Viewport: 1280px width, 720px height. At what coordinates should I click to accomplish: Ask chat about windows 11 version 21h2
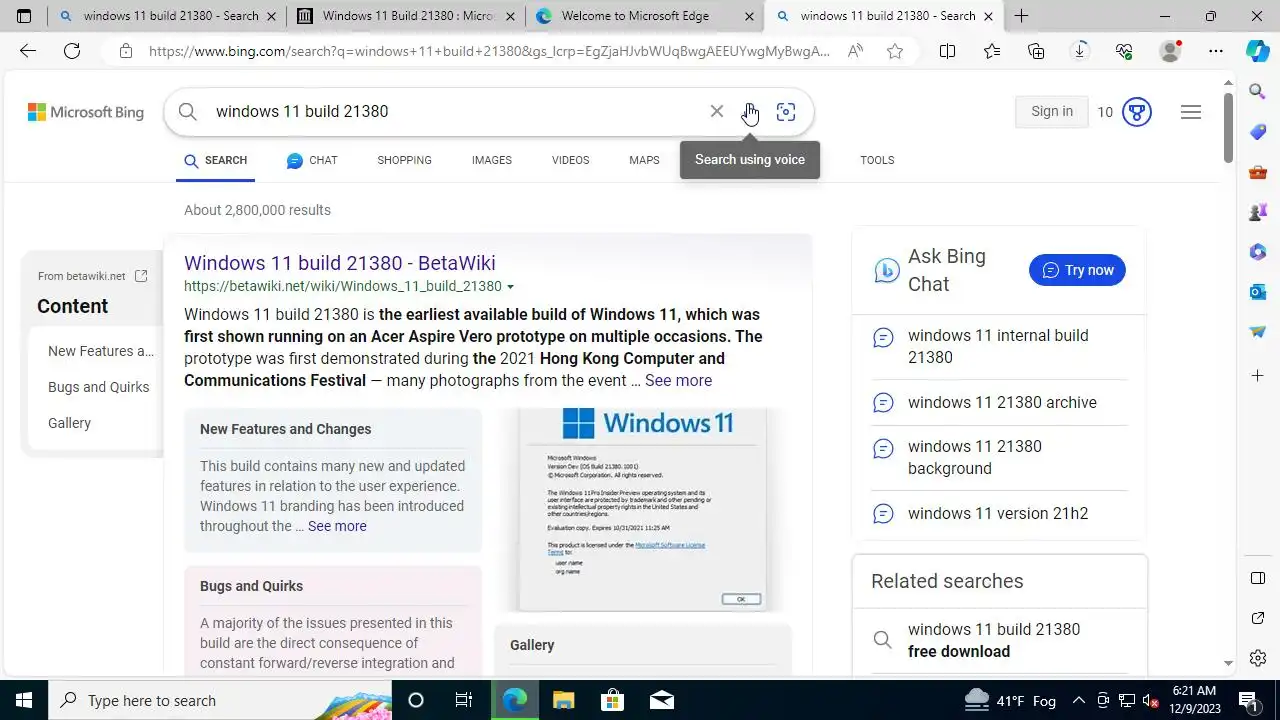(999, 513)
